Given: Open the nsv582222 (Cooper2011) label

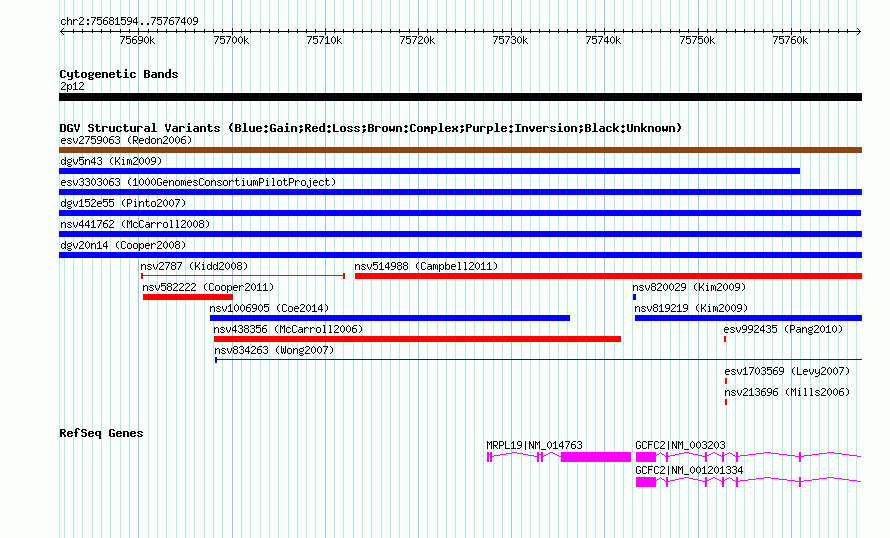Looking at the screenshot, I should click(208, 287).
